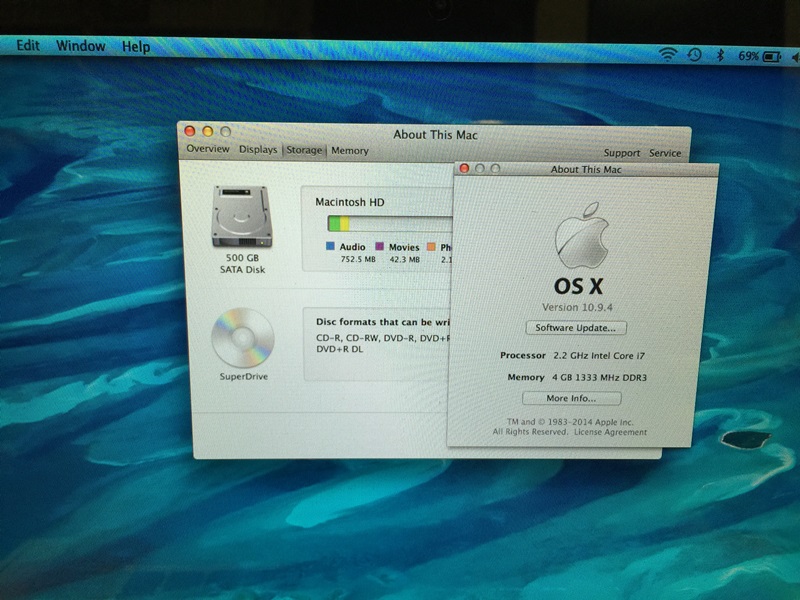Click the Apple logo in small window
800x600 pixels.
click(x=582, y=236)
